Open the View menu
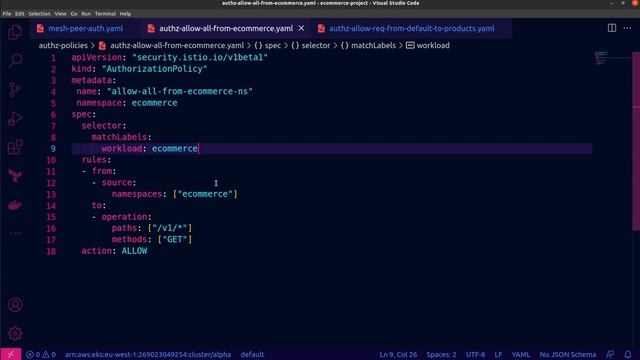 click(x=60, y=14)
